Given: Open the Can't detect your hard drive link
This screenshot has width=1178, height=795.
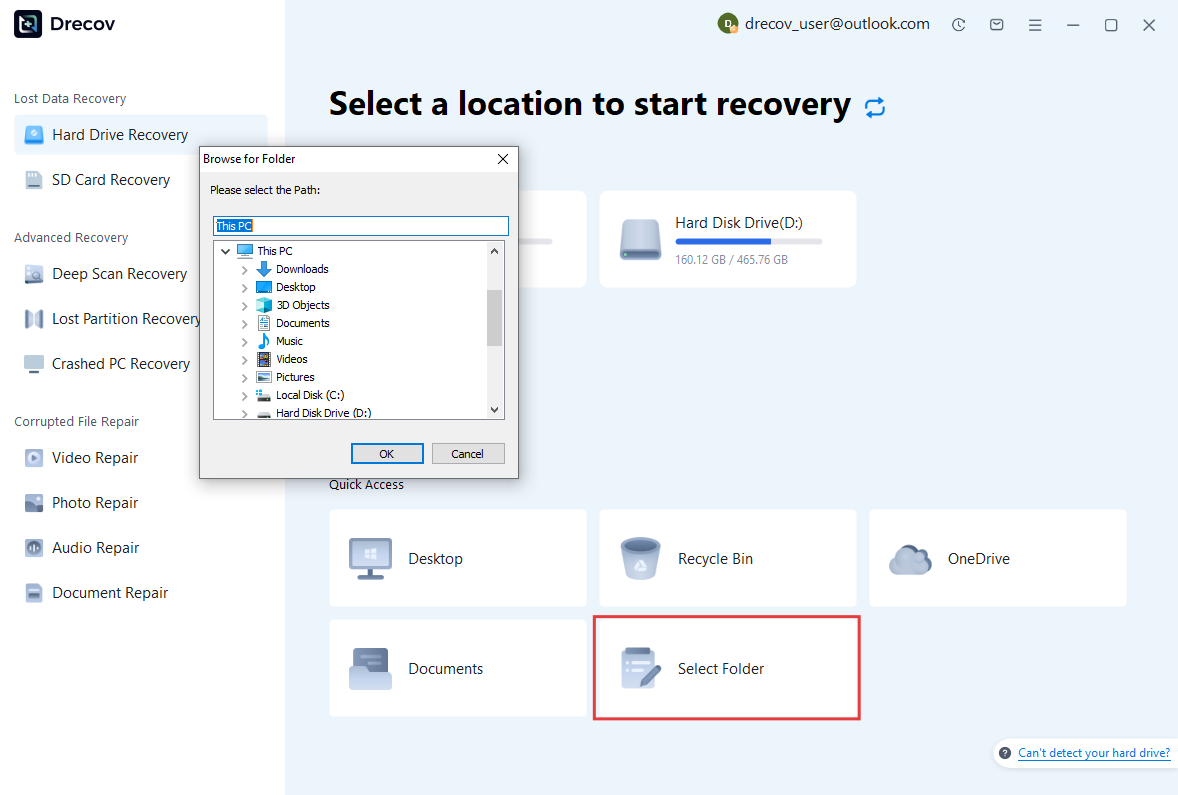Looking at the screenshot, I should [x=1093, y=752].
